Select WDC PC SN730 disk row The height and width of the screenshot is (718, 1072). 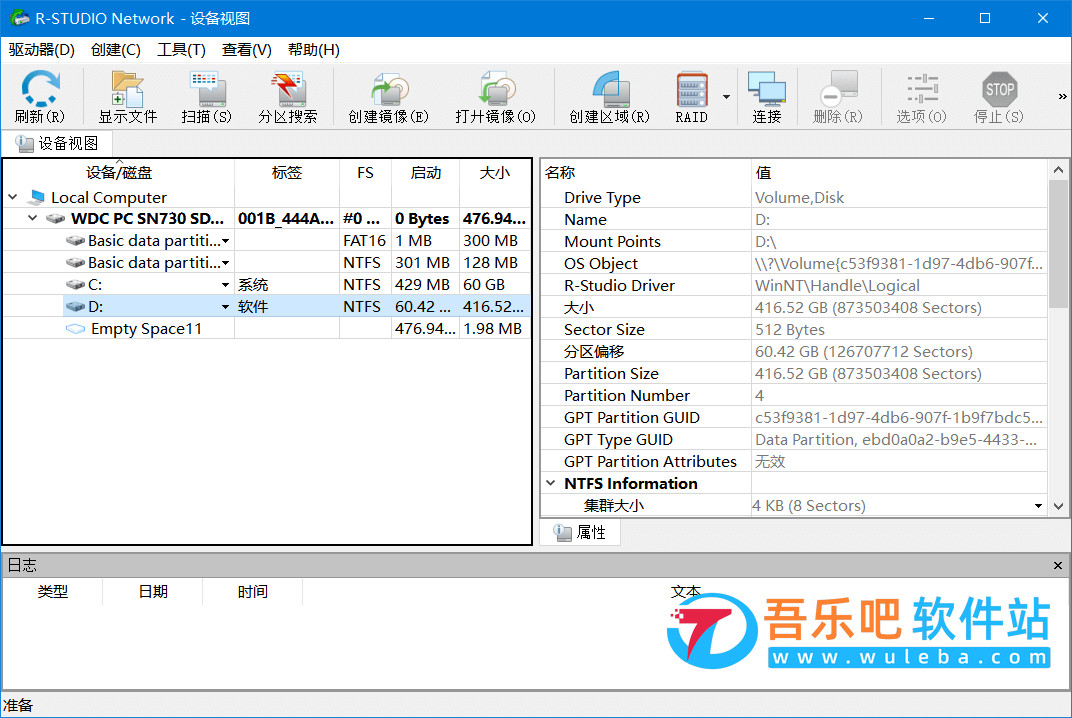(267, 219)
